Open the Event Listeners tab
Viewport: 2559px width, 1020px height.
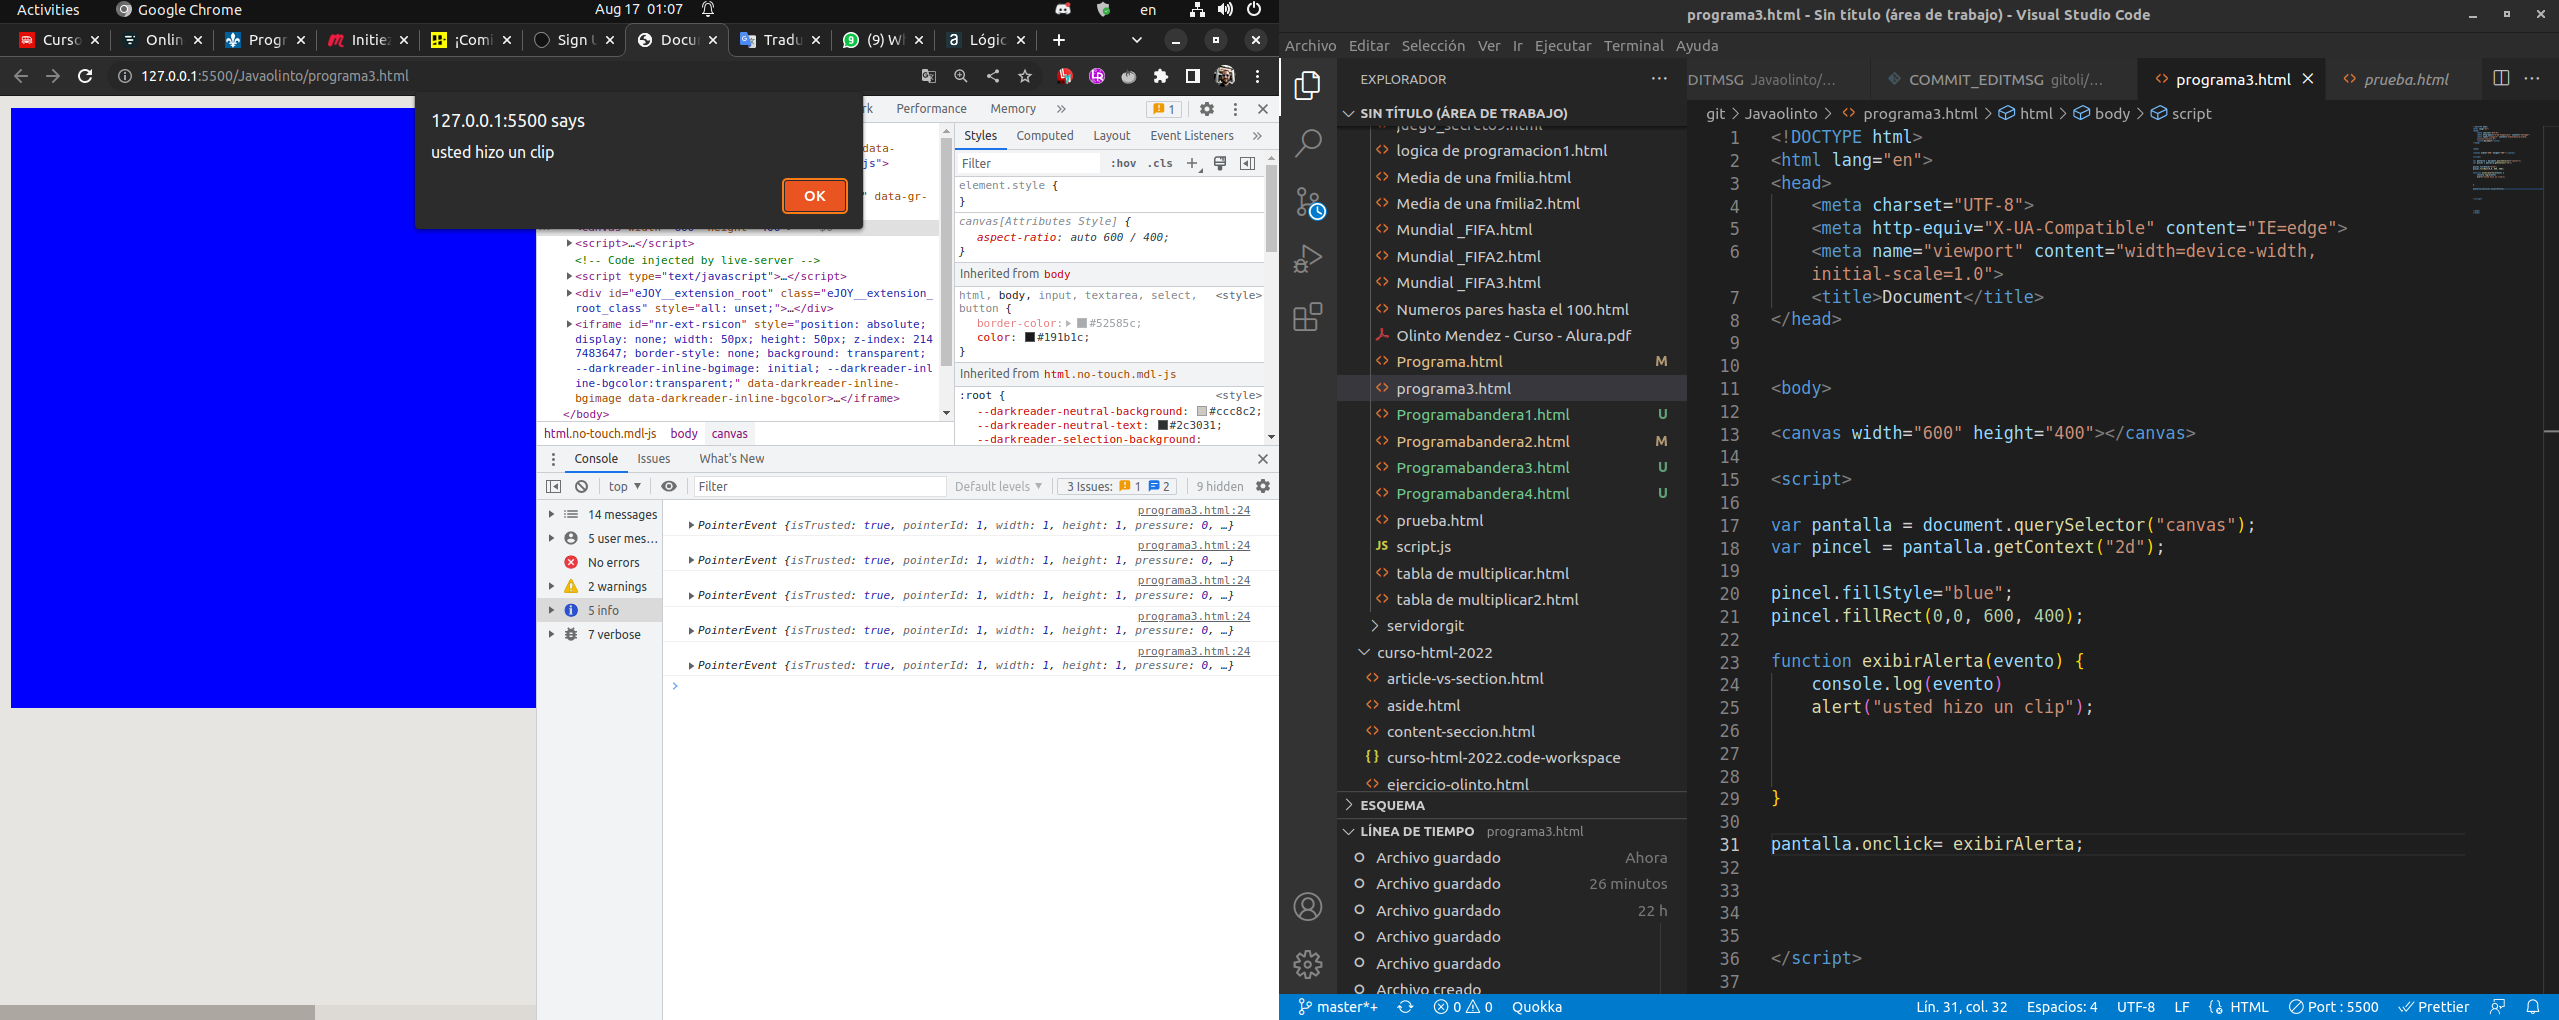pyautogui.click(x=1191, y=136)
